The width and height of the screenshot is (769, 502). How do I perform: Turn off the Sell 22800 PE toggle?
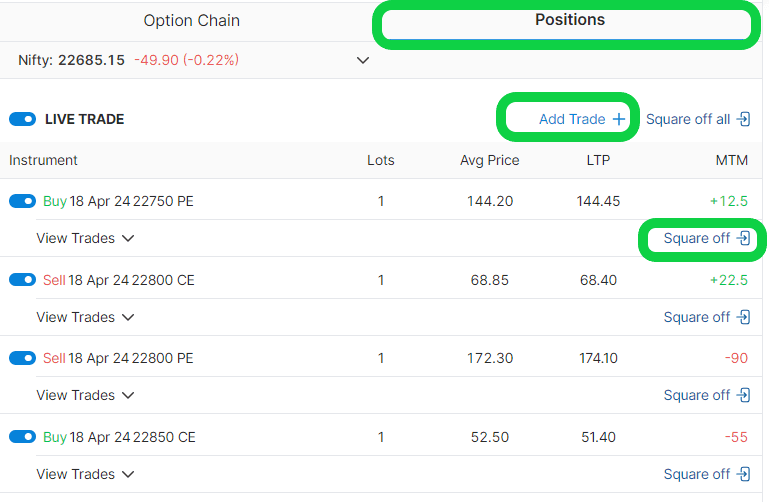[x=22, y=358]
